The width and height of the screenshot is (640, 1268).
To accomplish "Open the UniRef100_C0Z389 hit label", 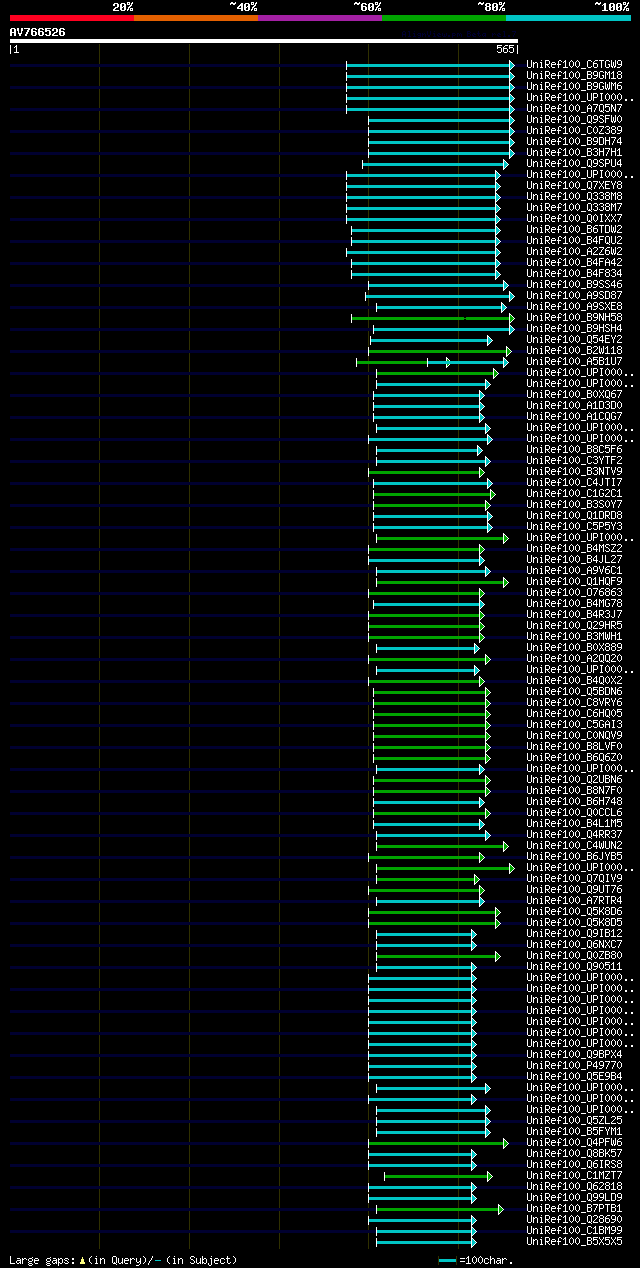I will pyautogui.click(x=574, y=130).
